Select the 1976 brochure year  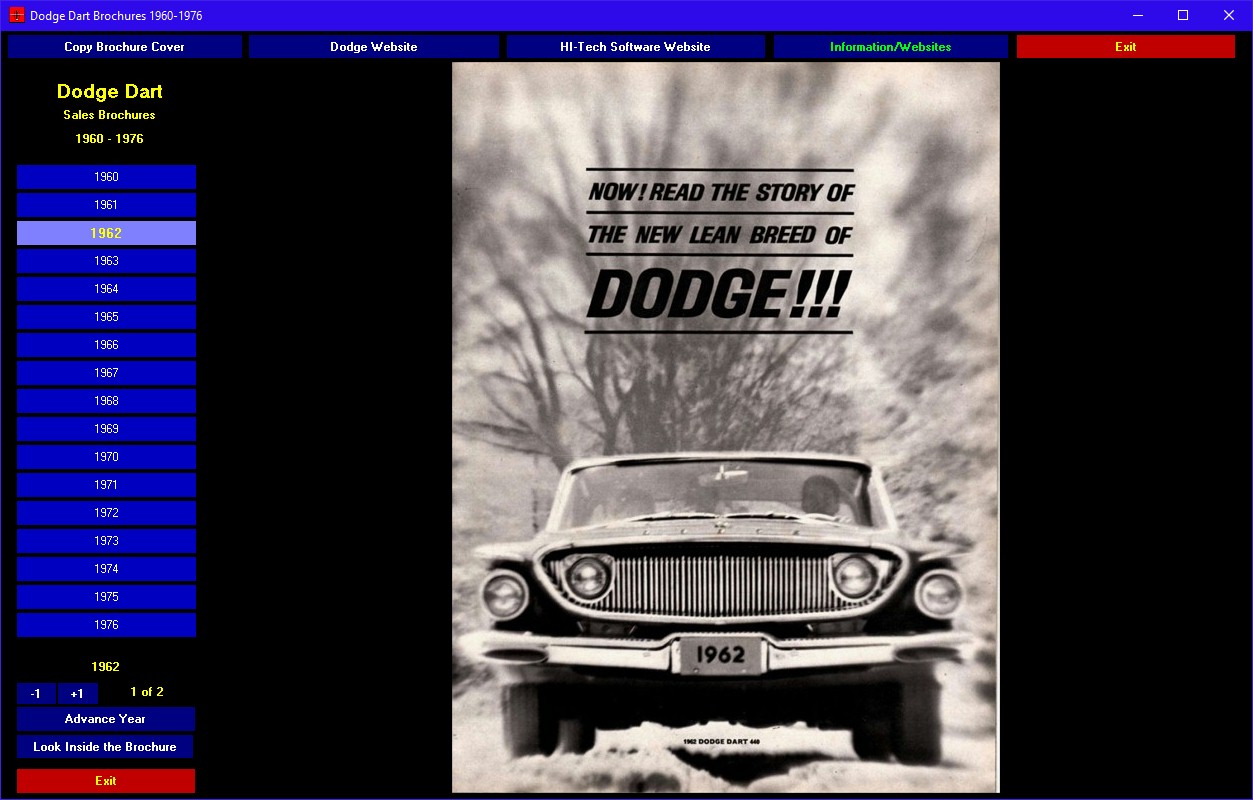106,625
